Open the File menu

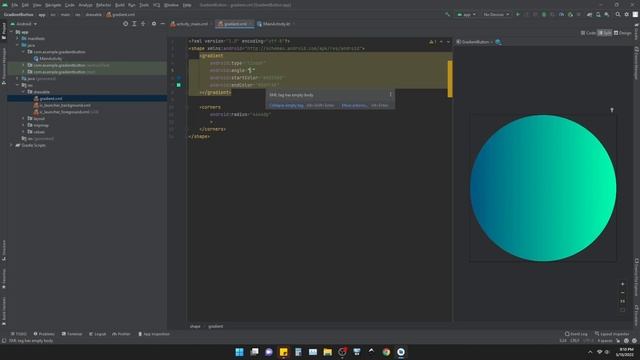click(15, 5)
